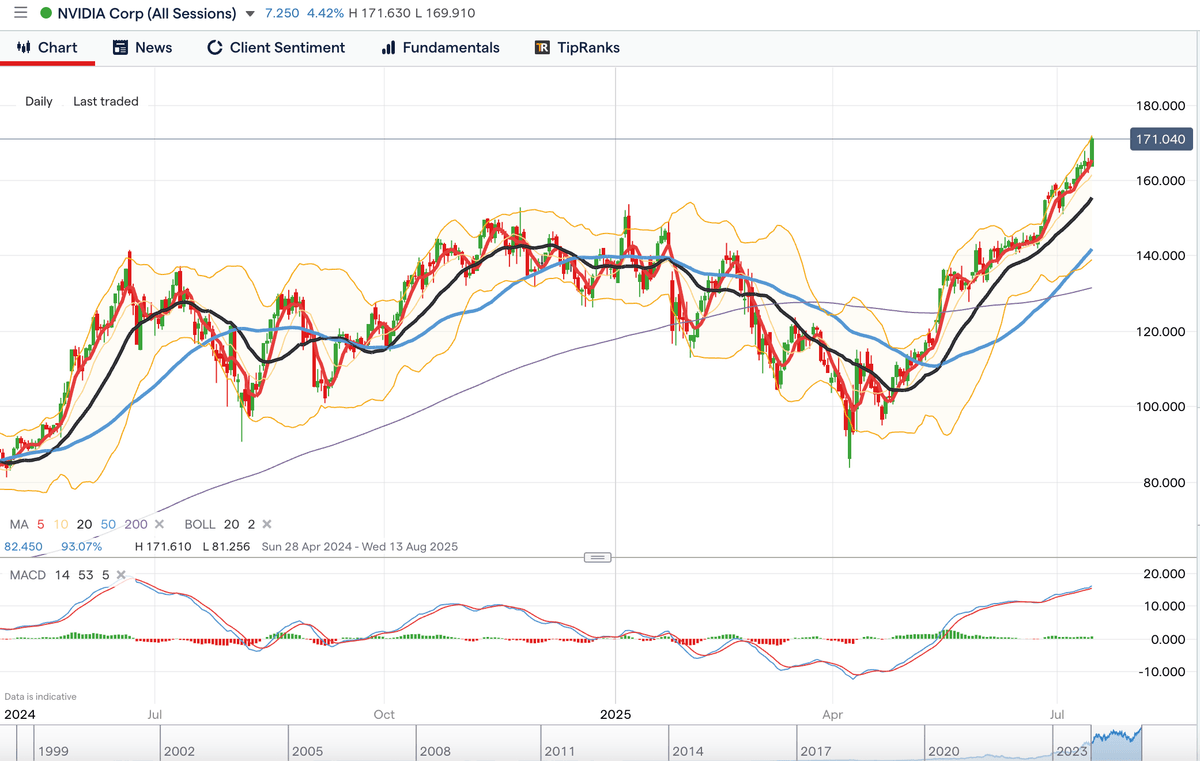Click the H 171.610 range high value
Image resolution: width=1200 pixels, height=761 pixels.
pos(163,547)
